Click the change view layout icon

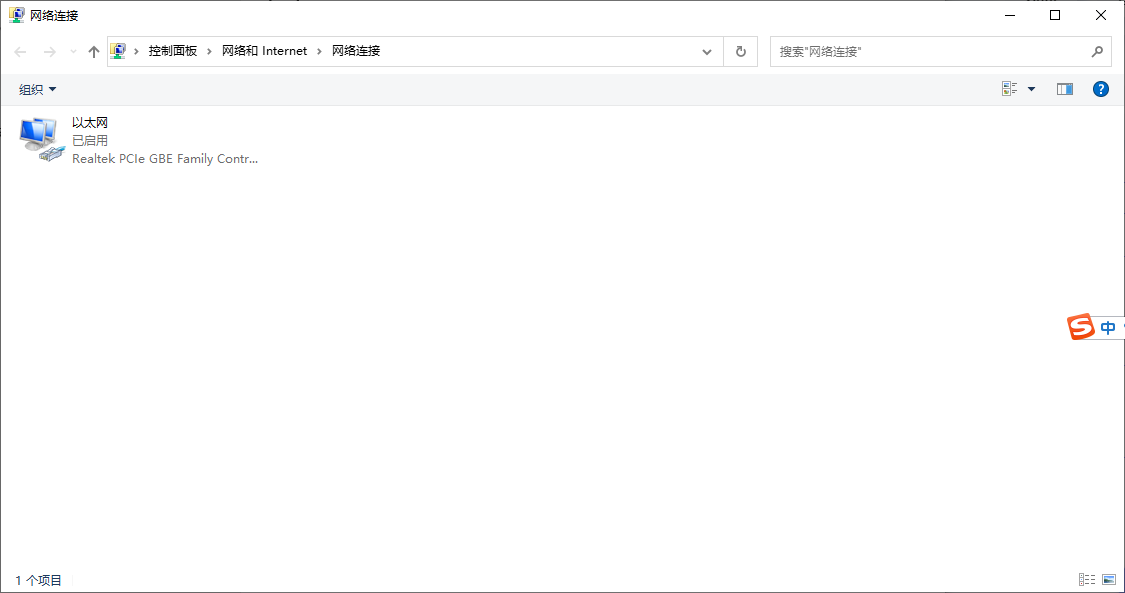(x=1010, y=89)
